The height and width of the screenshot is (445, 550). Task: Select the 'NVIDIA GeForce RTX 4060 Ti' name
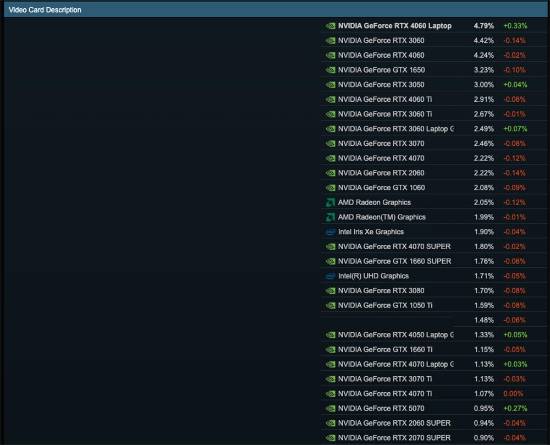tap(385, 100)
